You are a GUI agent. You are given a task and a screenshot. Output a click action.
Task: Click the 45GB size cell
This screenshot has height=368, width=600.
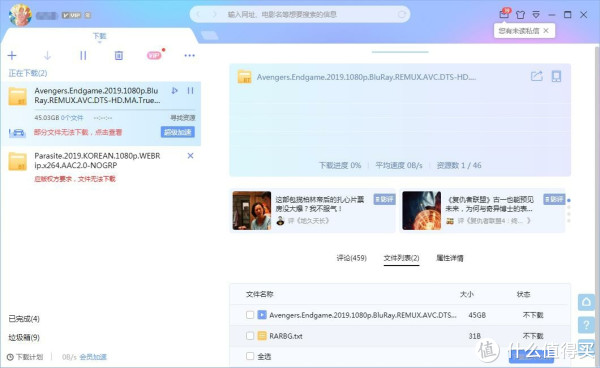(477, 315)
